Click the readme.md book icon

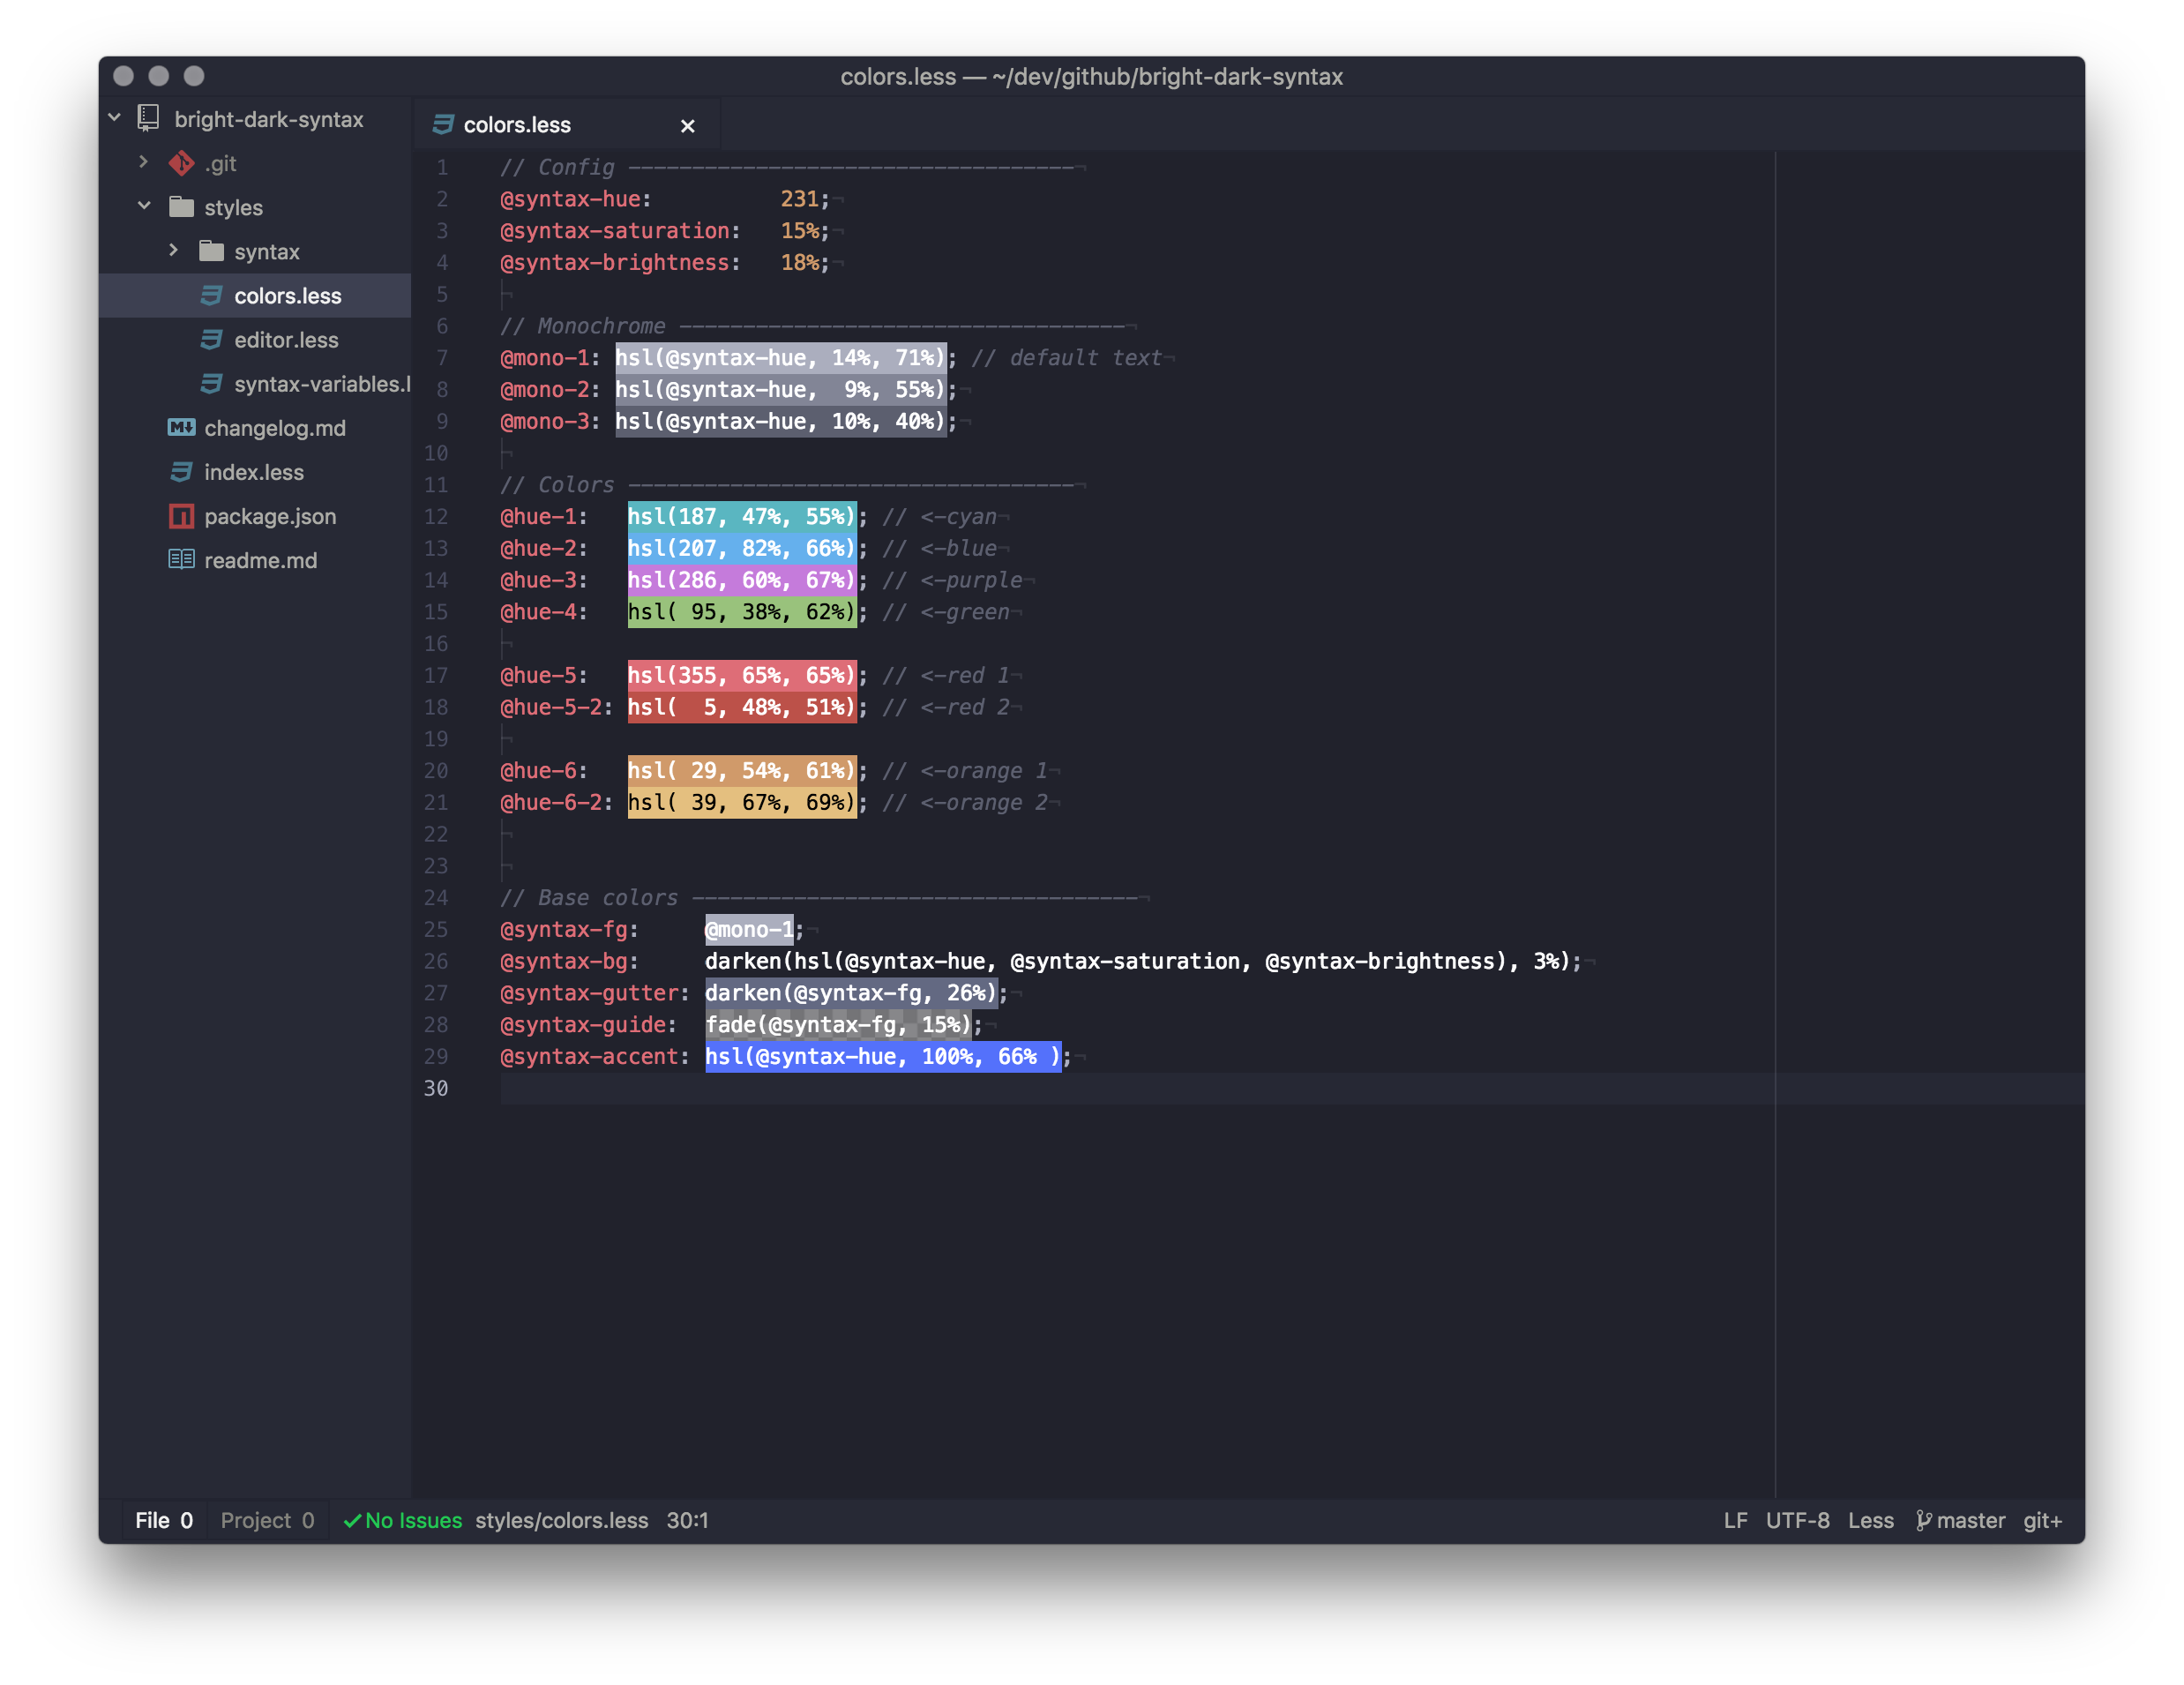coord(181,560)
